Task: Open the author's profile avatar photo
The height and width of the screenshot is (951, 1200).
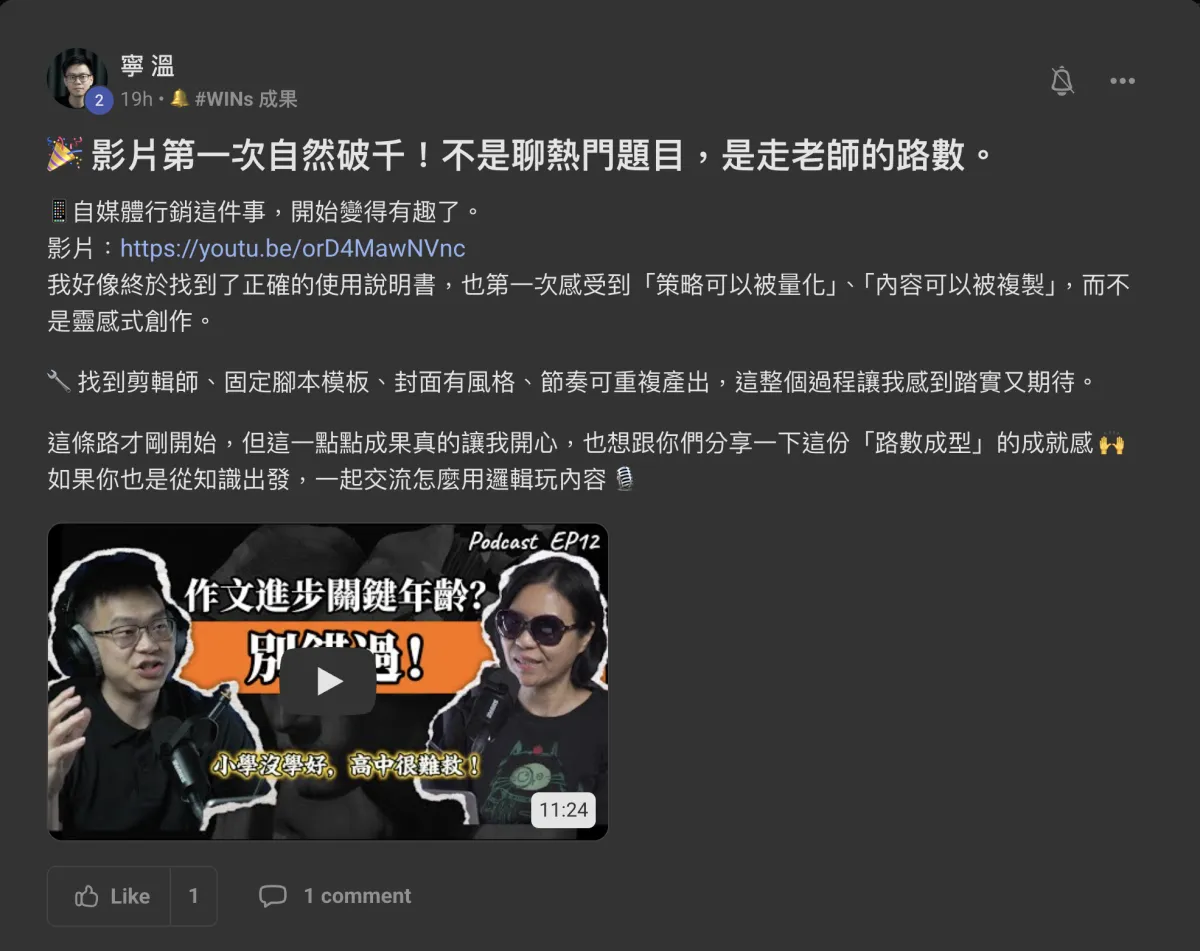Action: (x=77, y=78)
